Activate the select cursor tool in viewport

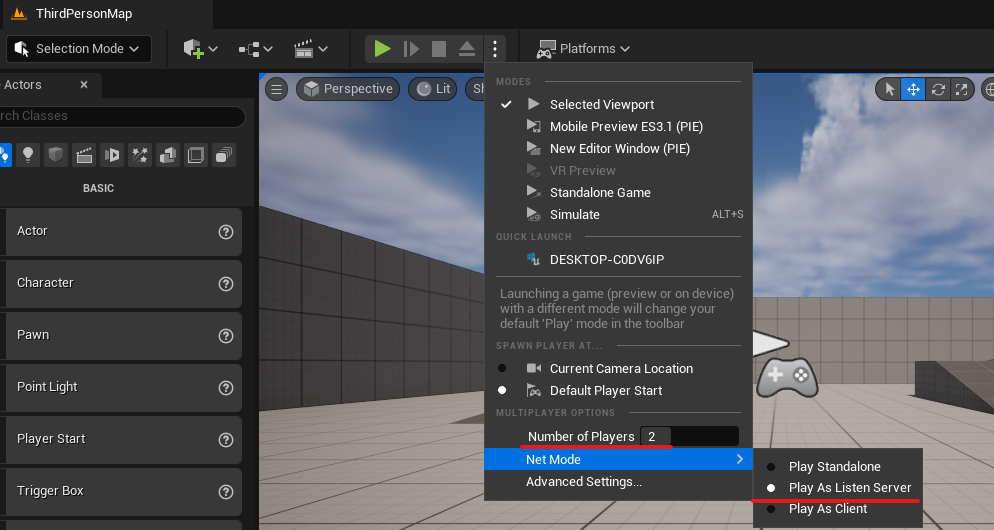pyautogui.click(x=889, y=89)
